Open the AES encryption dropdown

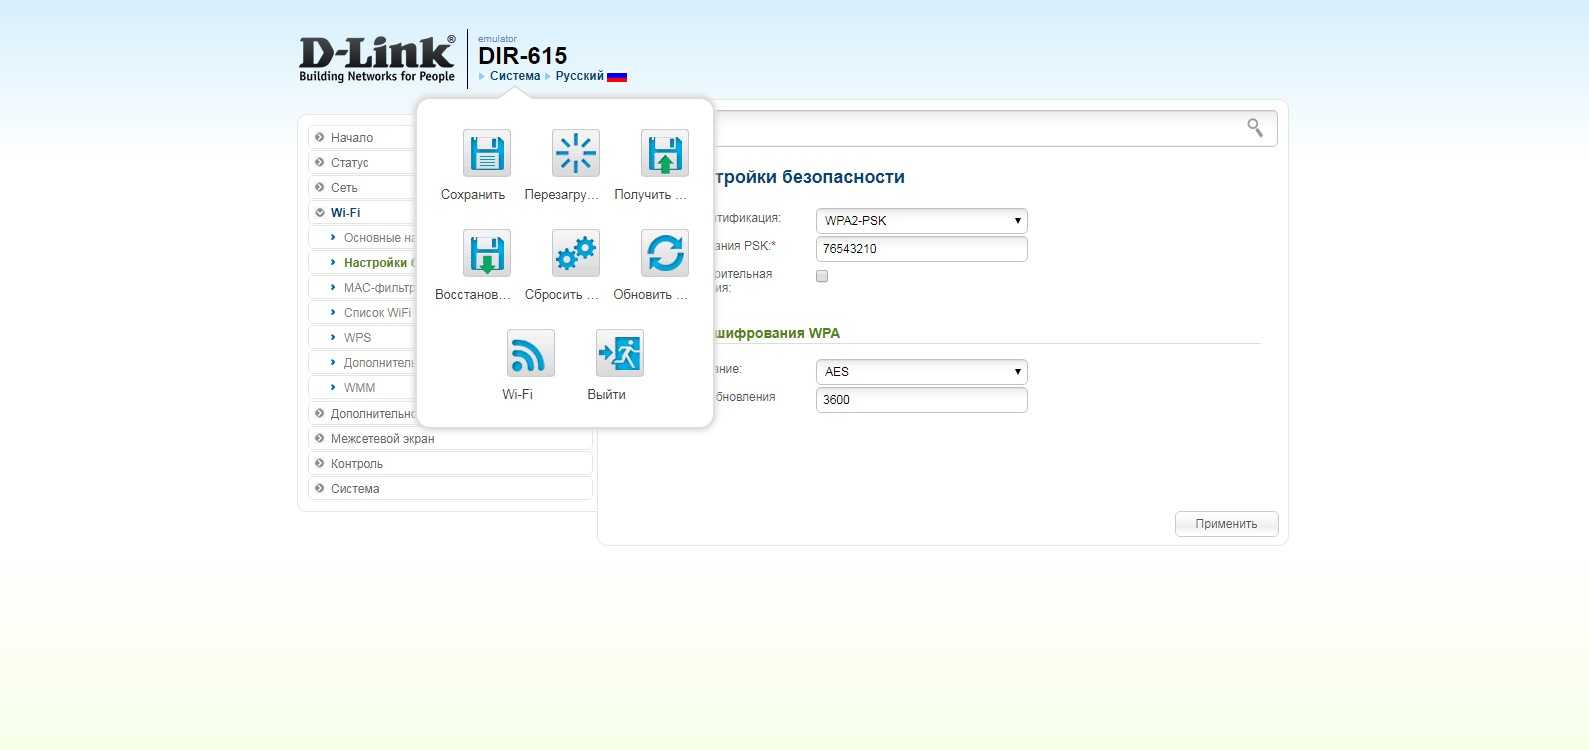[x=921, y=372]
